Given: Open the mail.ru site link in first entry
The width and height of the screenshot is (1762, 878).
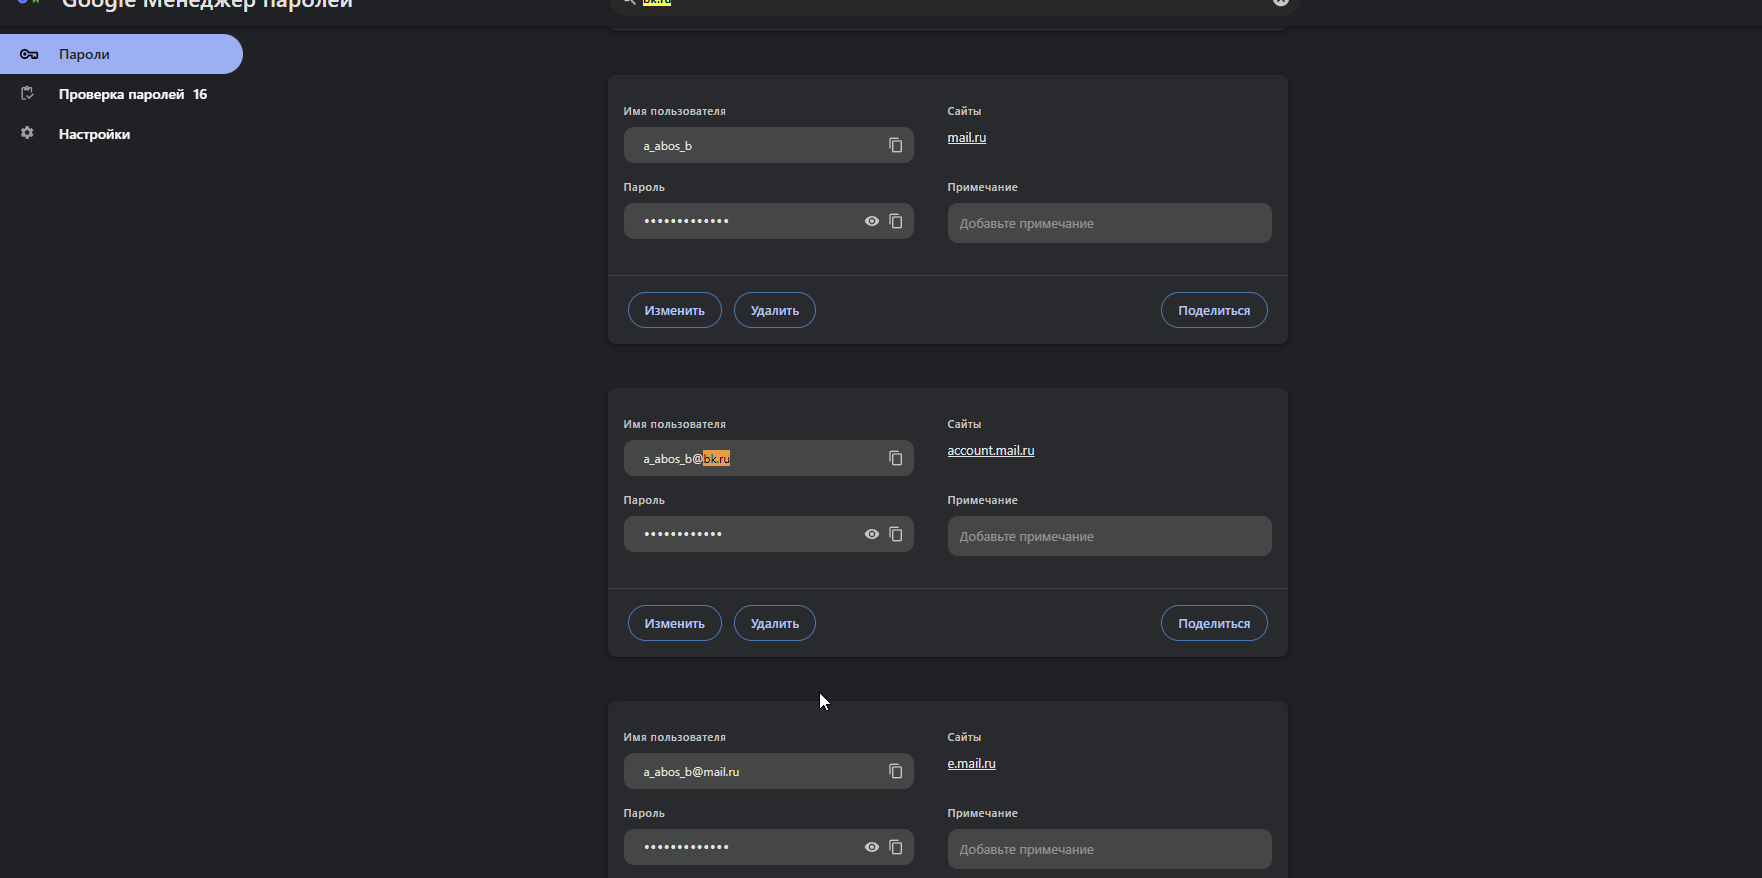Looking at the screenshot, I should tap(966, 138).
